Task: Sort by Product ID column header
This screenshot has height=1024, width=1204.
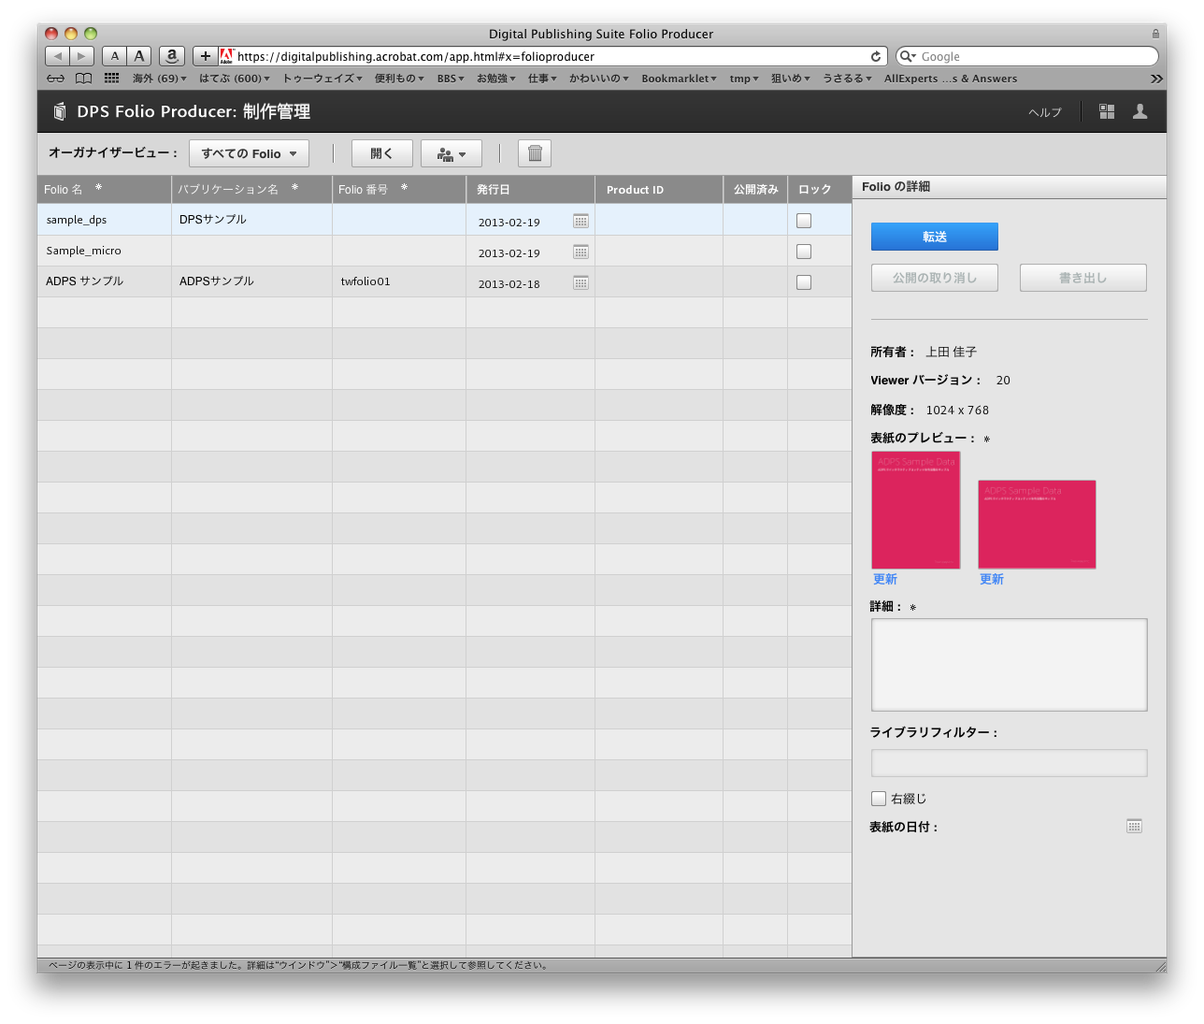Action: (x=659, y=189)
